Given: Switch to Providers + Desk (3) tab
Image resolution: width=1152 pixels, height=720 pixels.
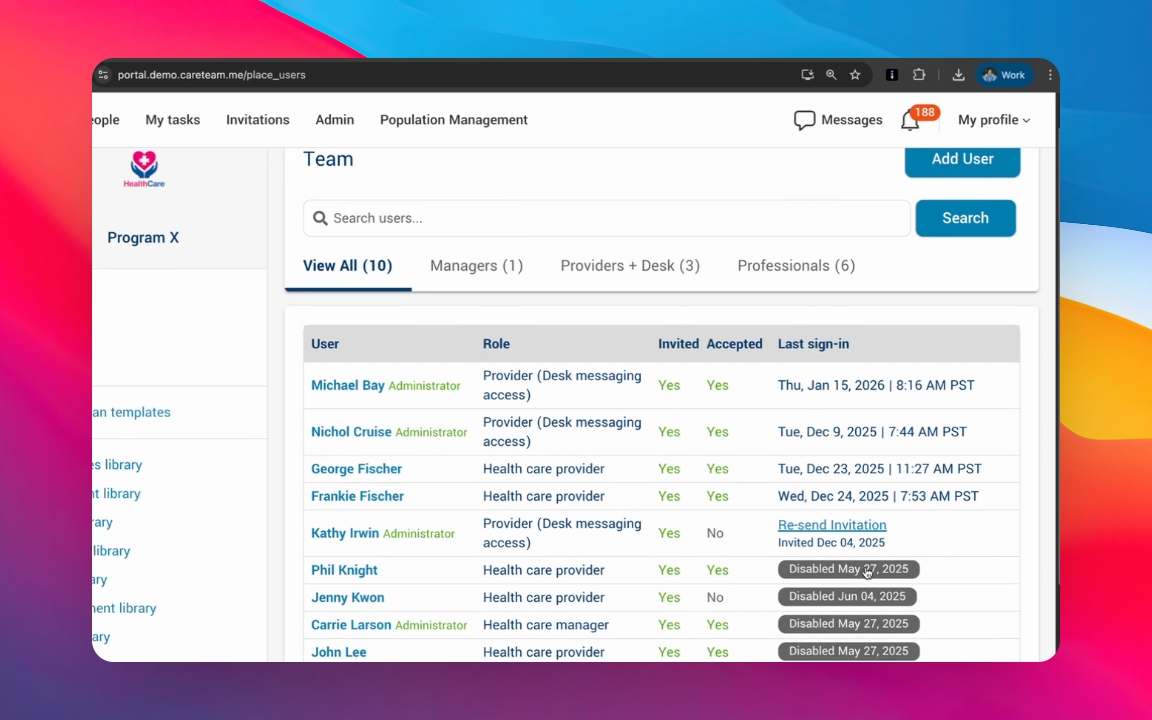Looking at the screenshot, I should (630, 266).
